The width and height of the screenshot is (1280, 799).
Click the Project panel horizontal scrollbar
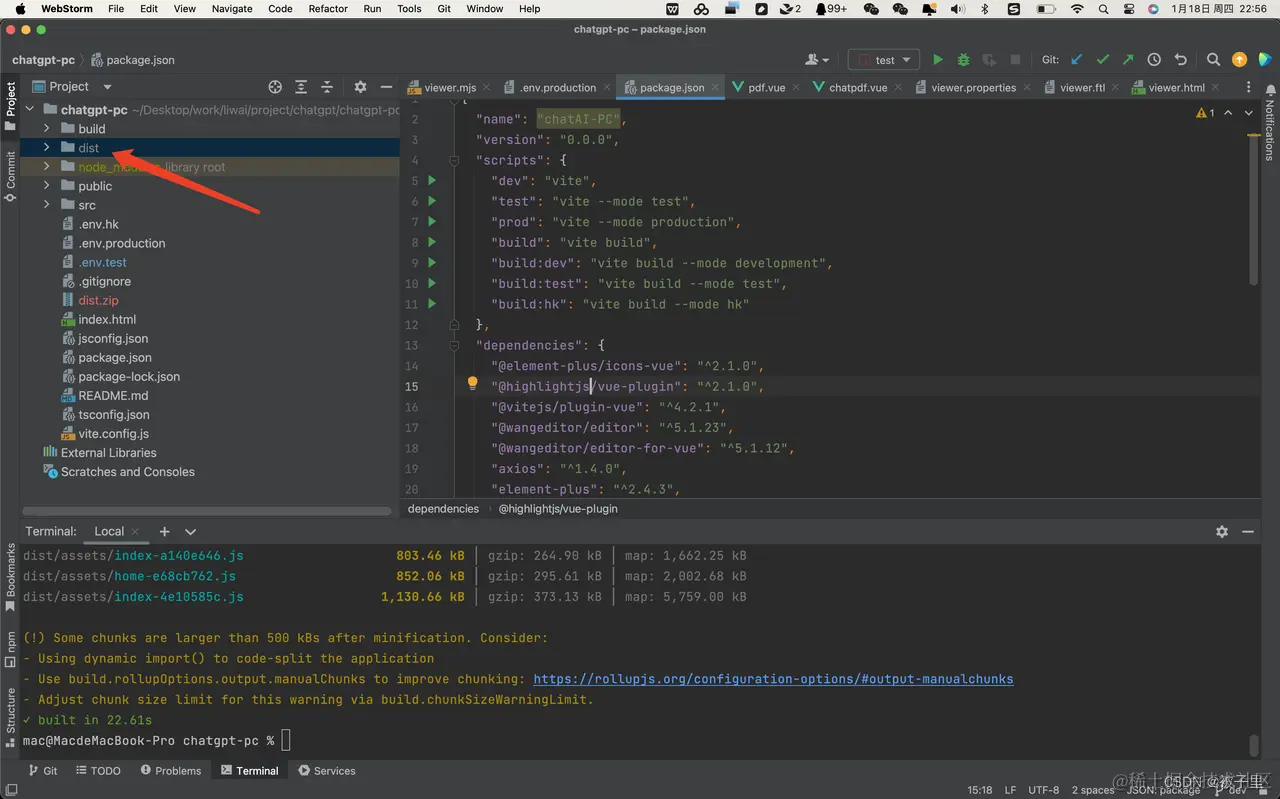click(207, 511)
